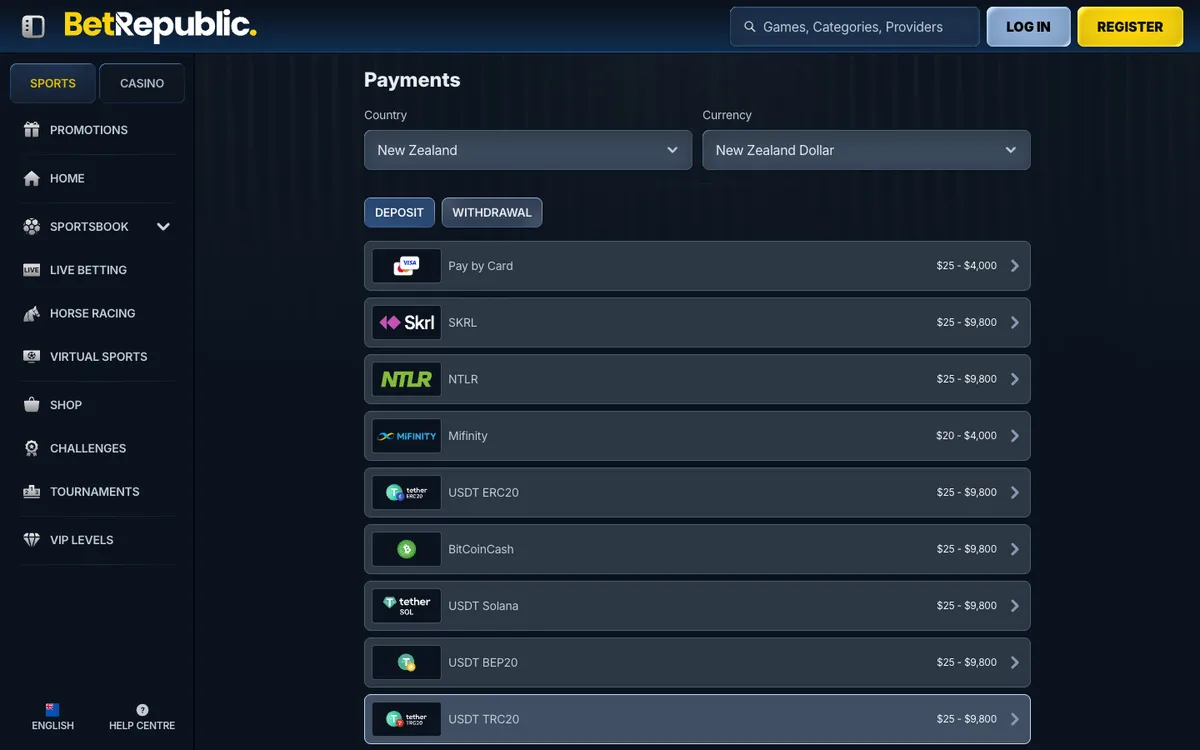Click the Pay by Card Visa logo

(407, 266)
